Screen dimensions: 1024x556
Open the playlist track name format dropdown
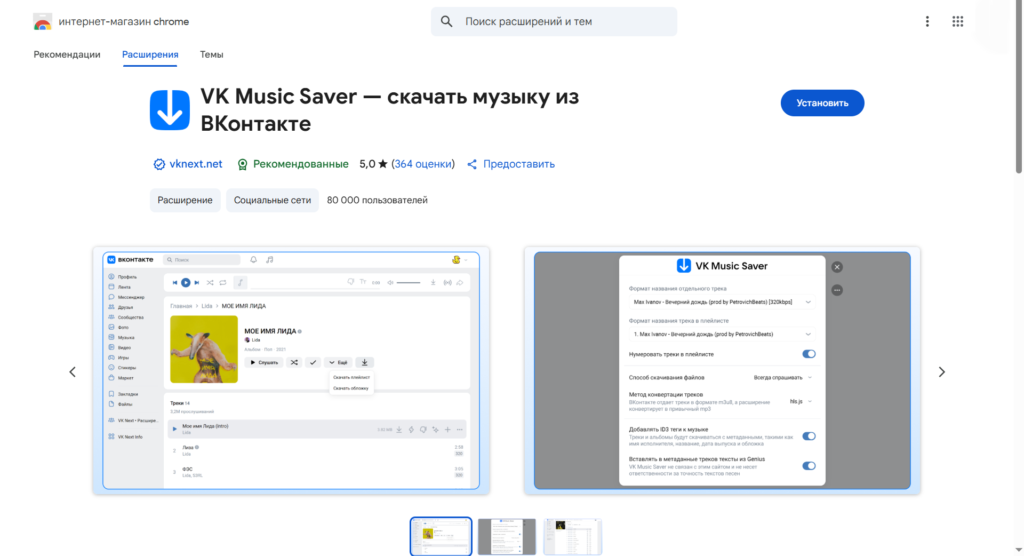point(722,335)
